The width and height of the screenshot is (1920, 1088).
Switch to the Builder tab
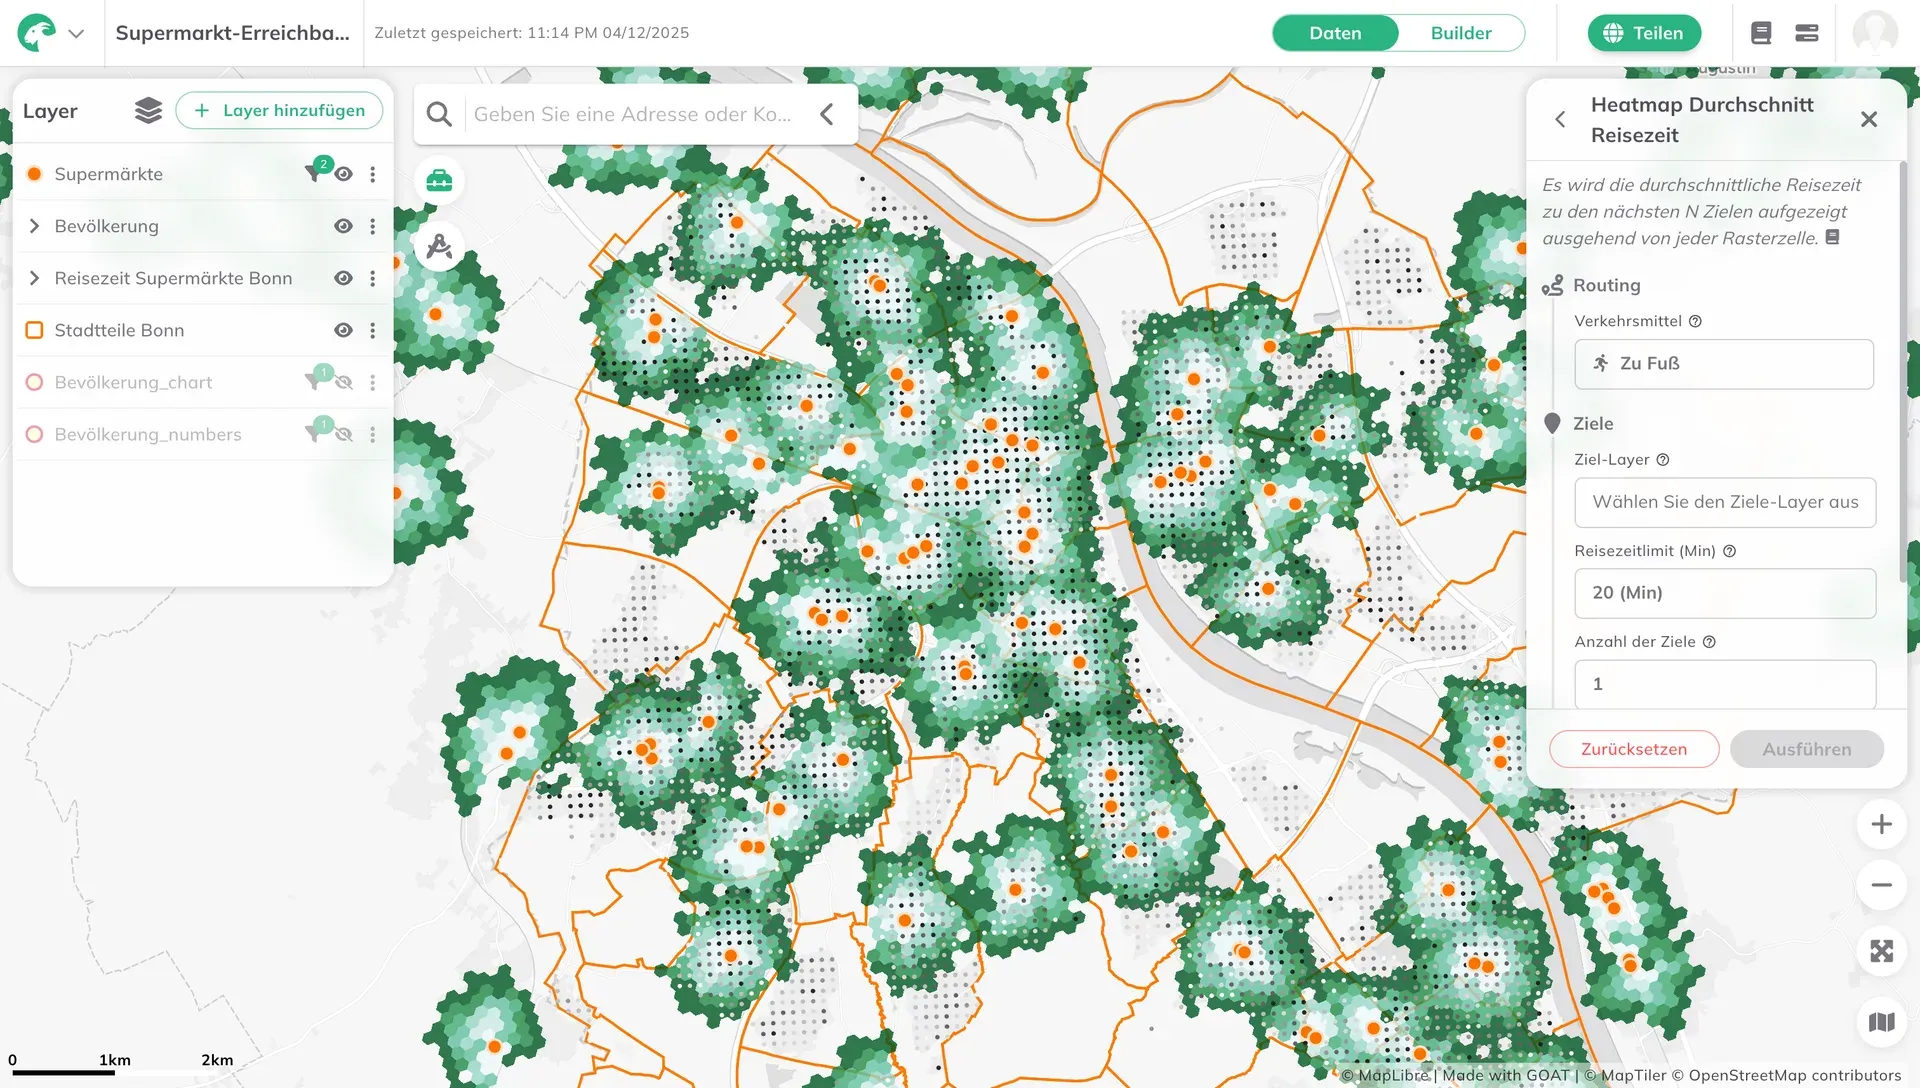[x=1460, y=33]
